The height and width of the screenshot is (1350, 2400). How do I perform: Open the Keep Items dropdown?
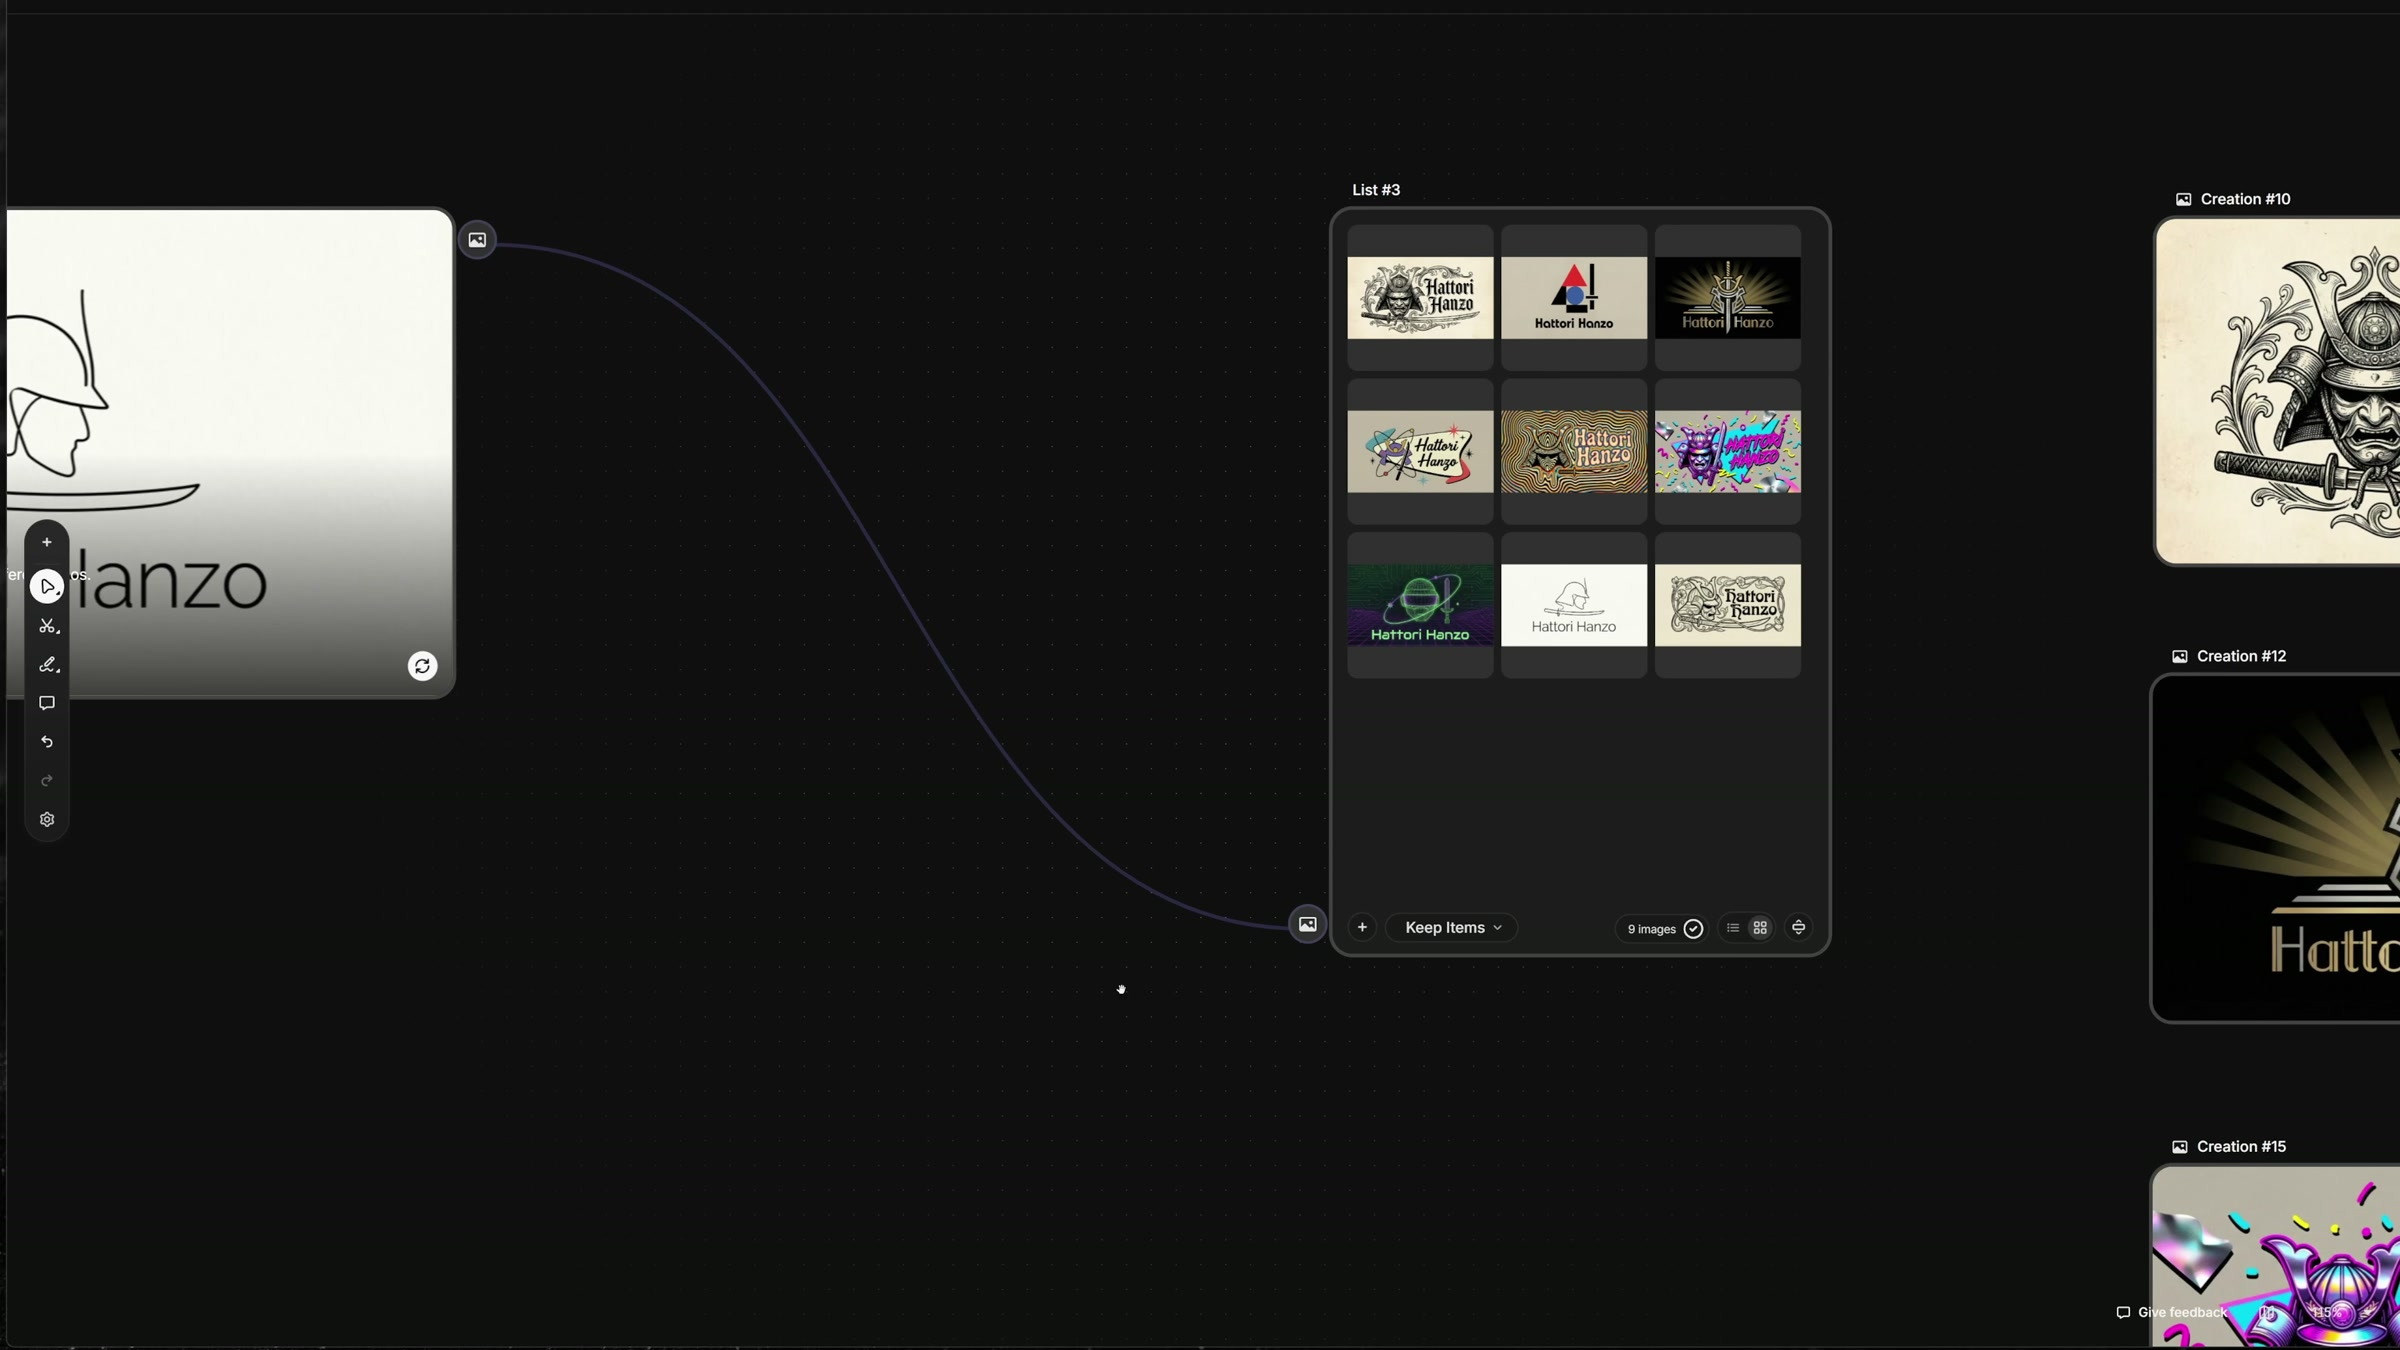point(1453,928)
